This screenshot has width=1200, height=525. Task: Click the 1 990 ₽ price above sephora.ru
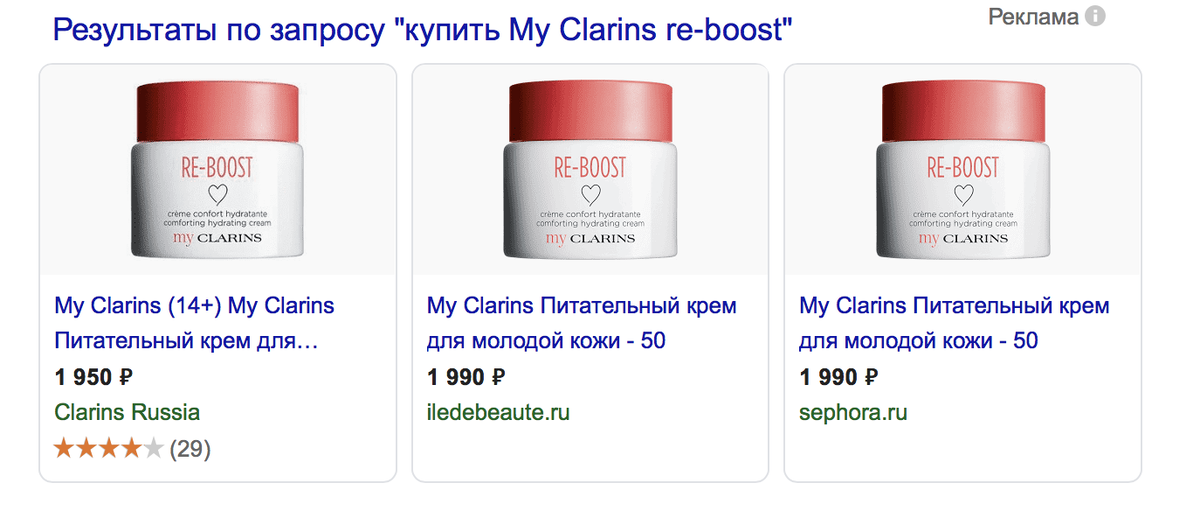[x=840, y=378]
